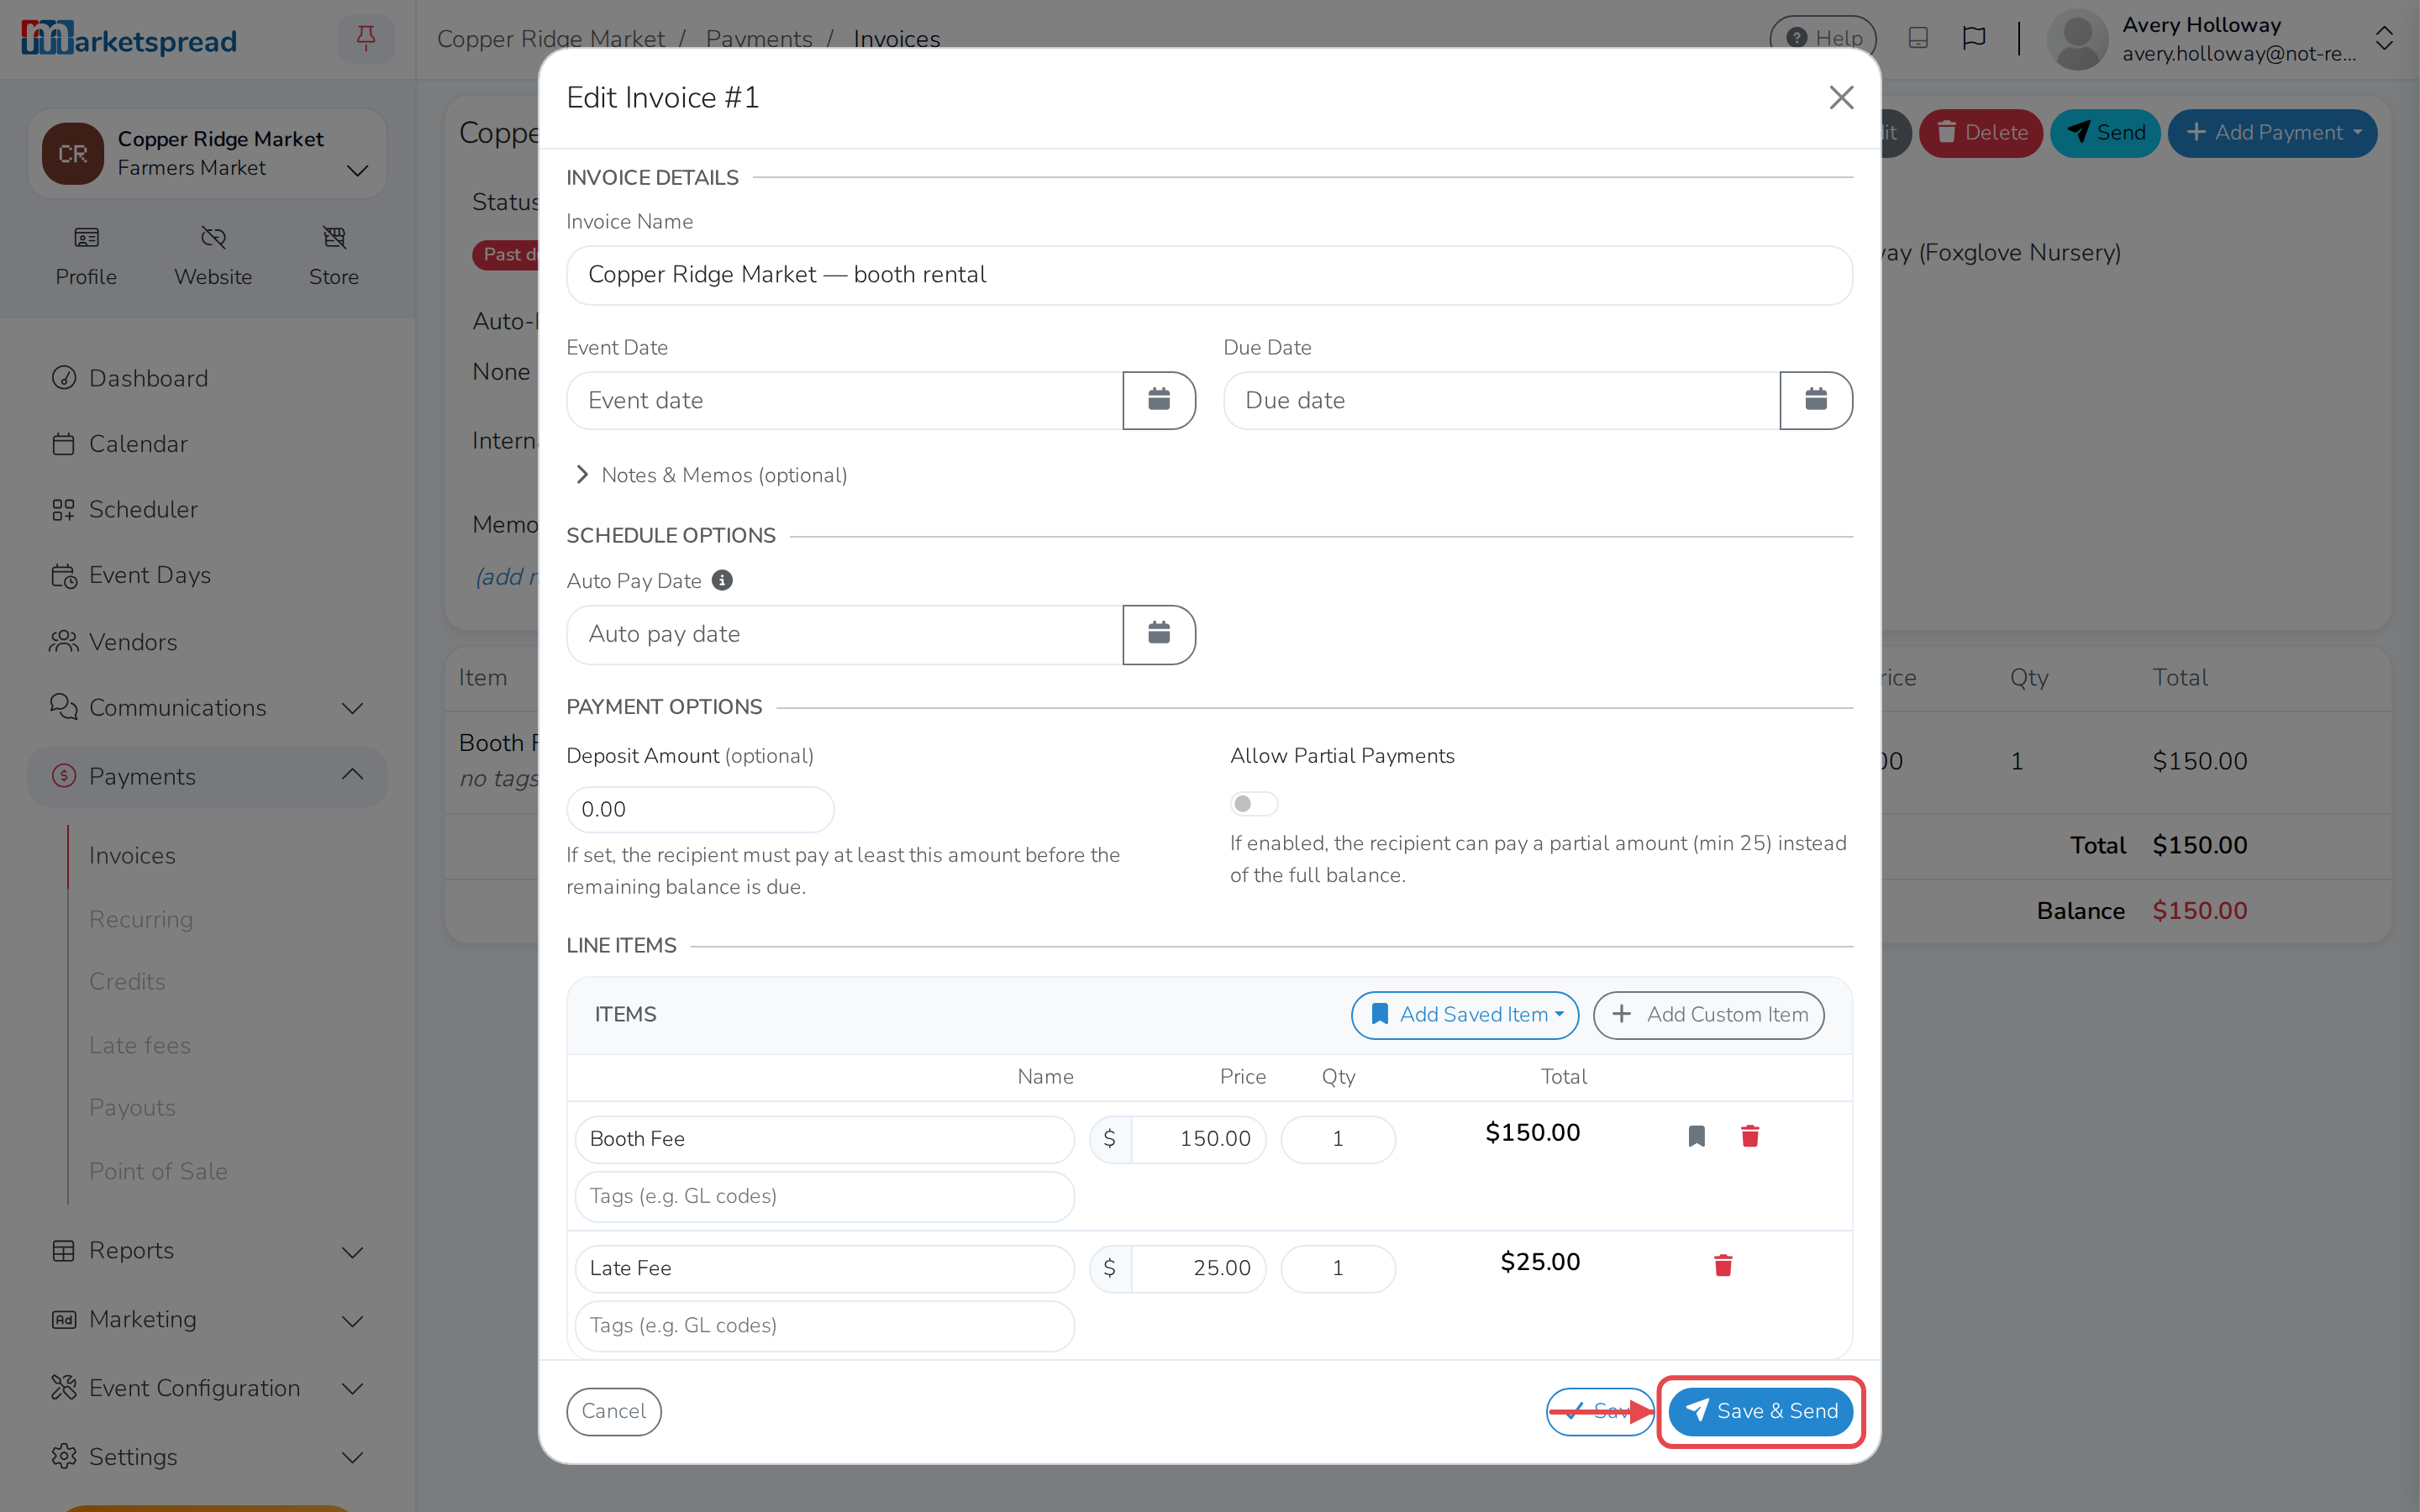
Task: Click the Cancel button
Action: click(613, 1410)
